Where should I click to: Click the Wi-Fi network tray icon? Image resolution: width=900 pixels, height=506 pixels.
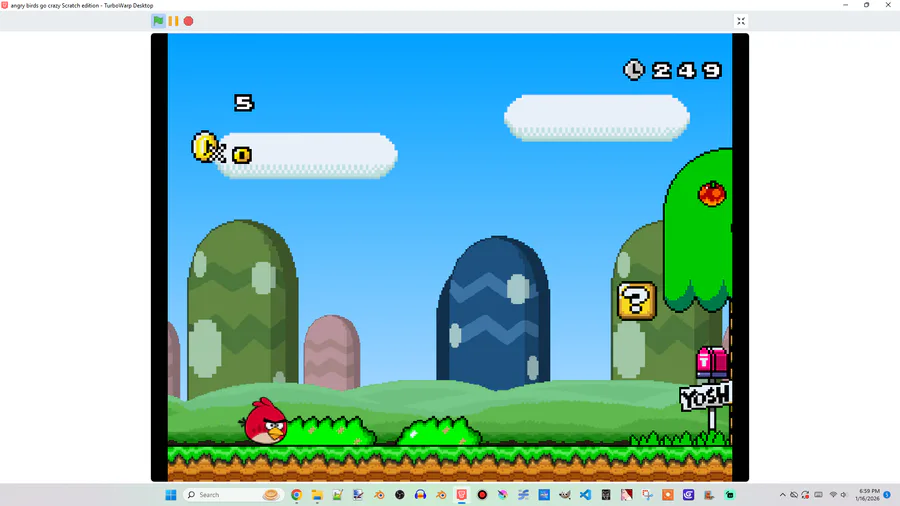point(833,495)
